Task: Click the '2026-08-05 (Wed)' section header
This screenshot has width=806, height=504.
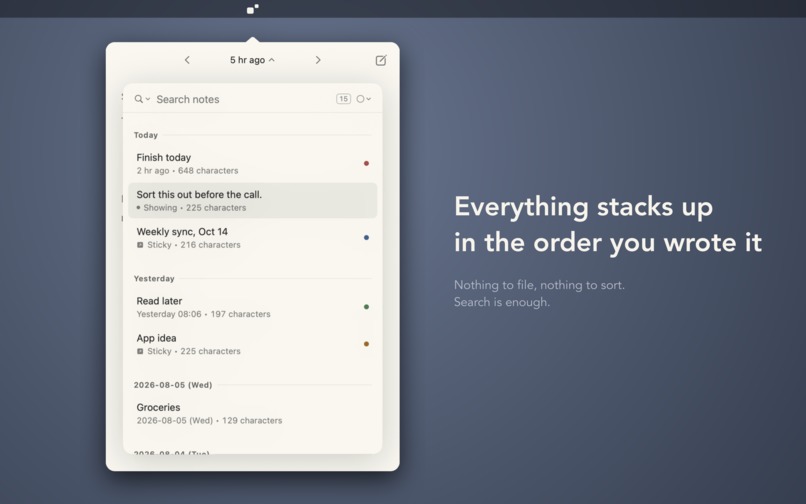Action: click(x=173, y=385)
